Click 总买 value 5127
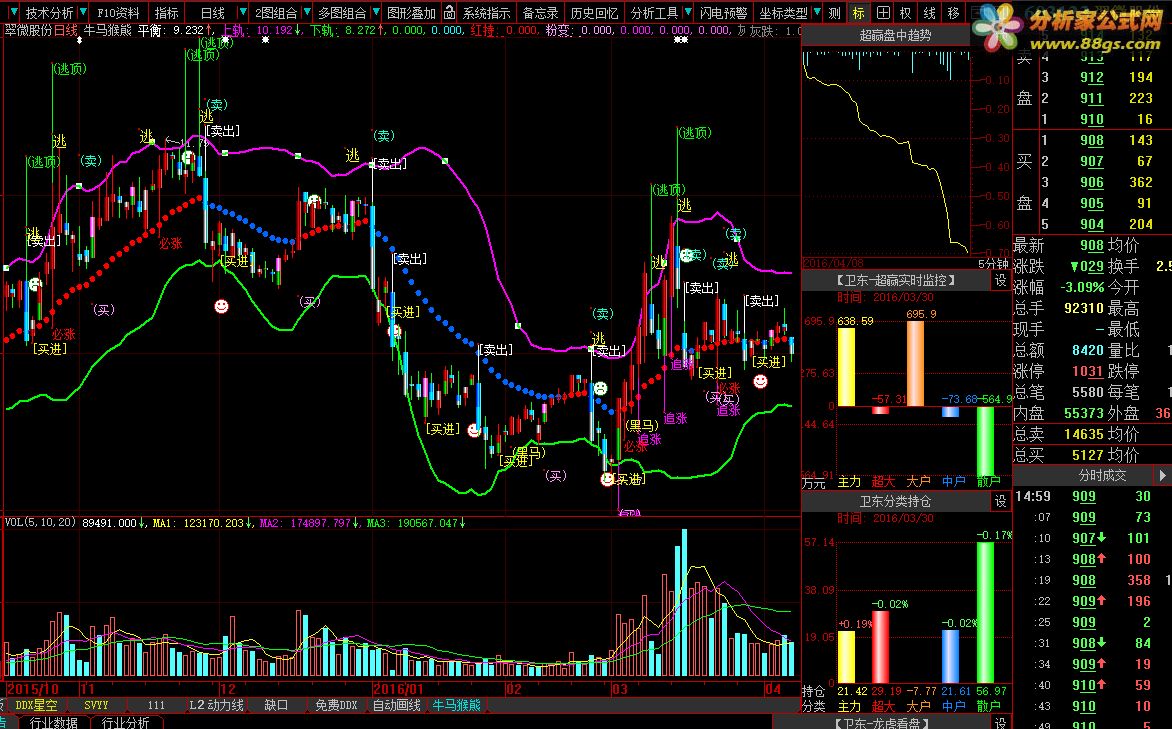The height and width of the screenshot is (729, 1172). [x=1086, y=455]
